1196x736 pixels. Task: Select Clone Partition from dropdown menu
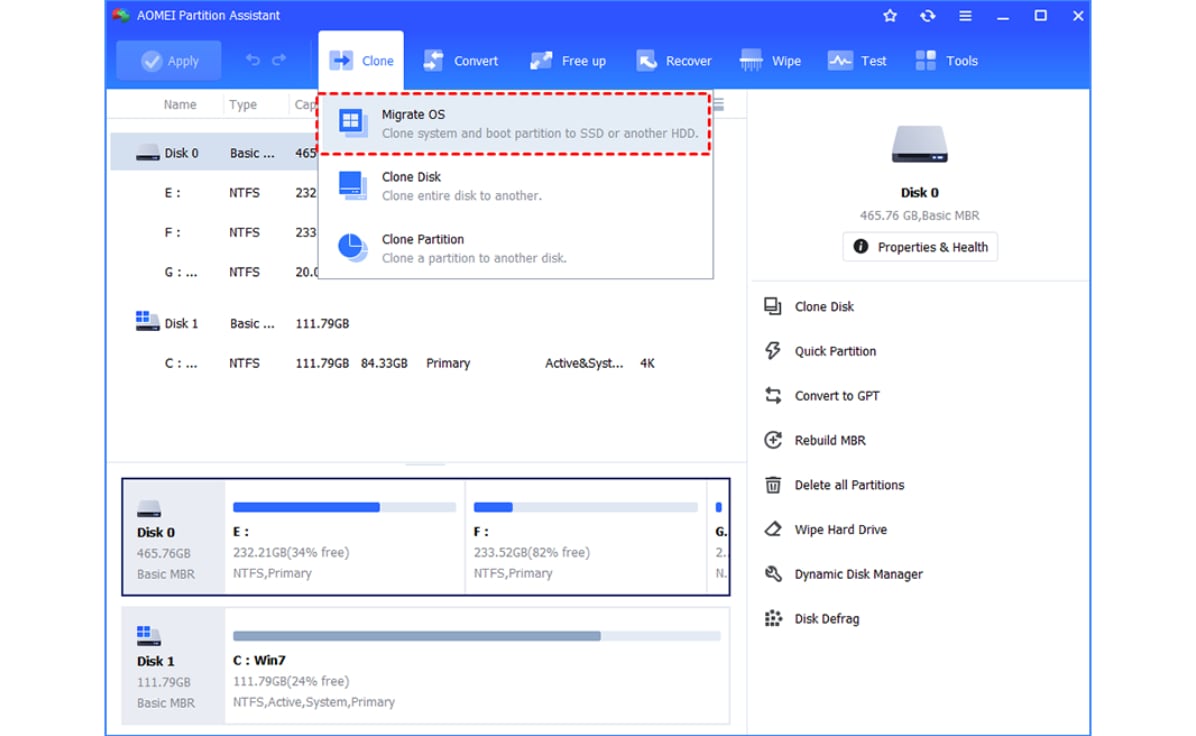pos(515,249)
